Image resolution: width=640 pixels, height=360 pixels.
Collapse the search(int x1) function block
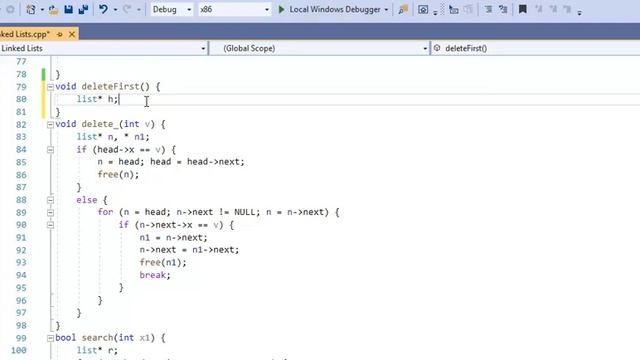(x=50, y=338)
